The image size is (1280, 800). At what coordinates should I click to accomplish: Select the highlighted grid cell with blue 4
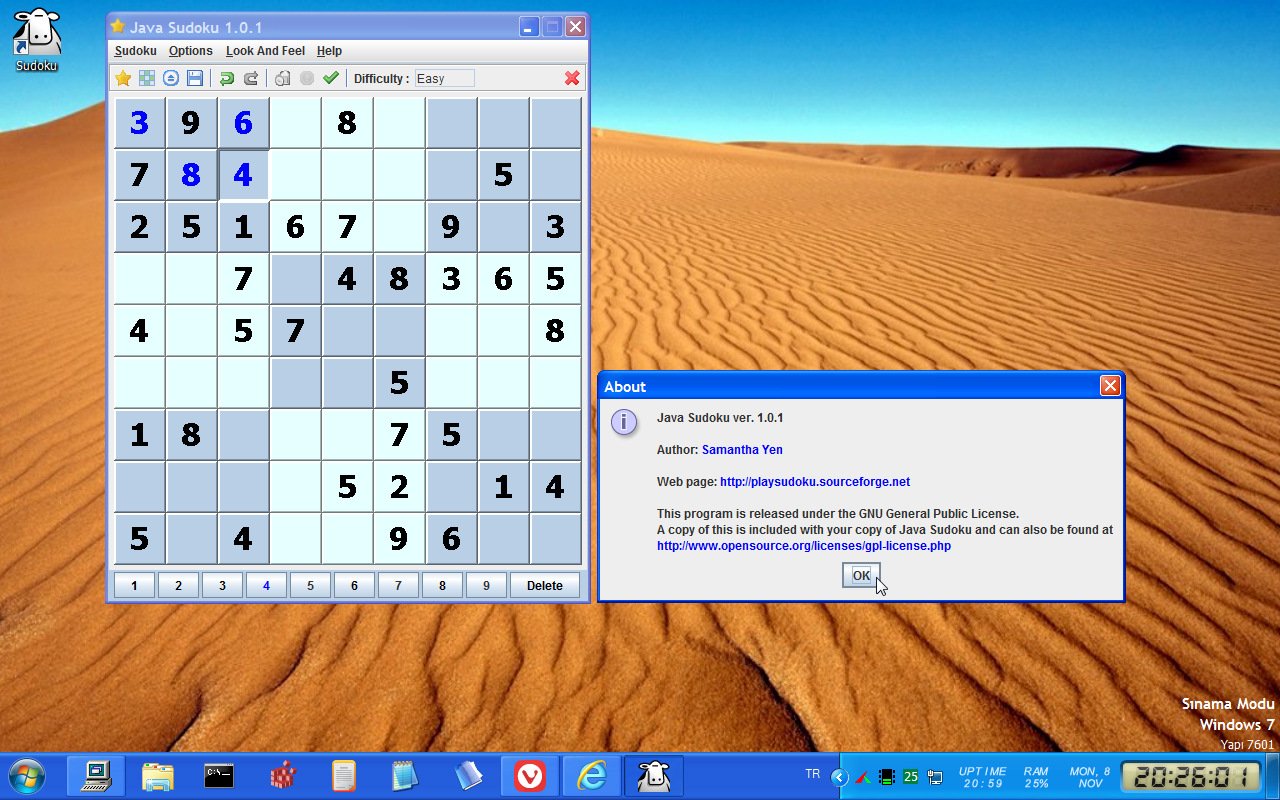coord(243,175)
